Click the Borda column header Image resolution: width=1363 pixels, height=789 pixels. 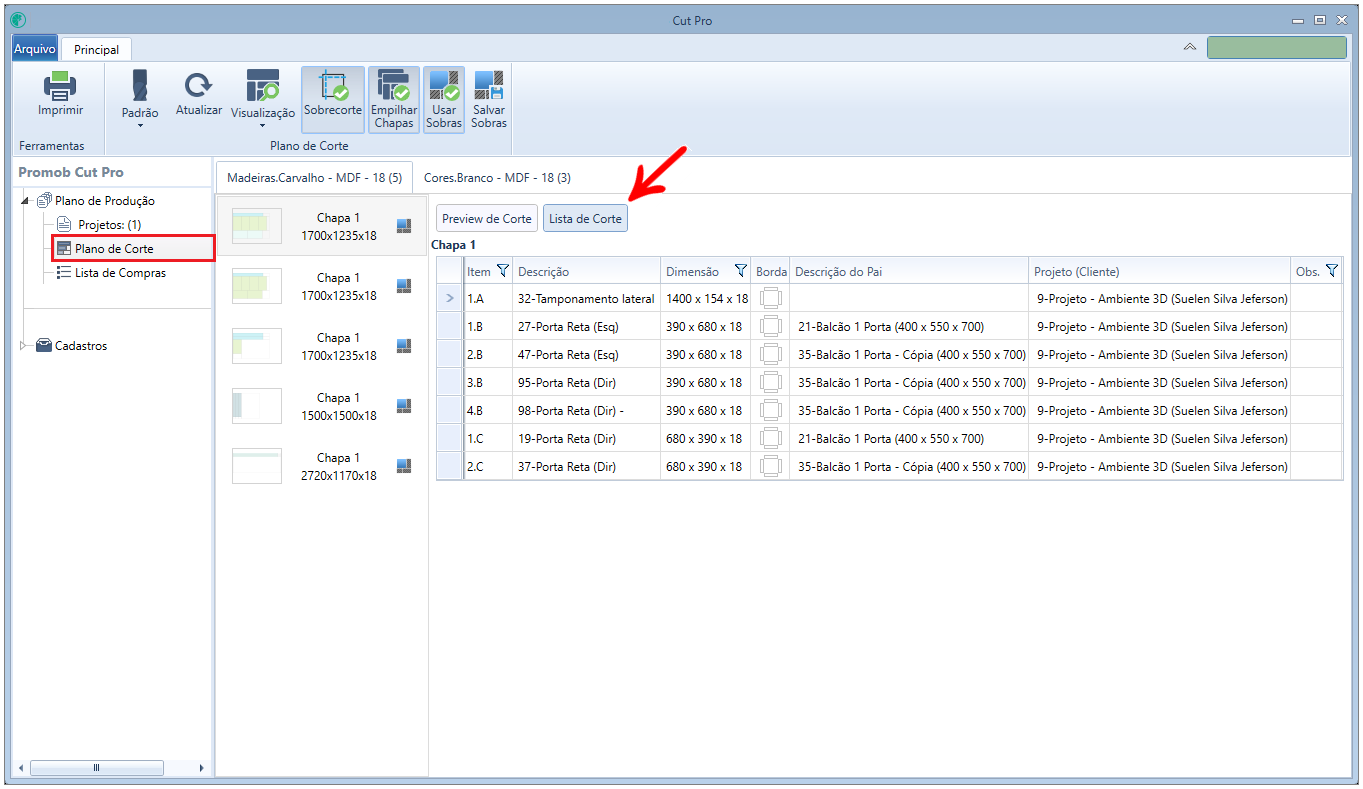[771, 271]
